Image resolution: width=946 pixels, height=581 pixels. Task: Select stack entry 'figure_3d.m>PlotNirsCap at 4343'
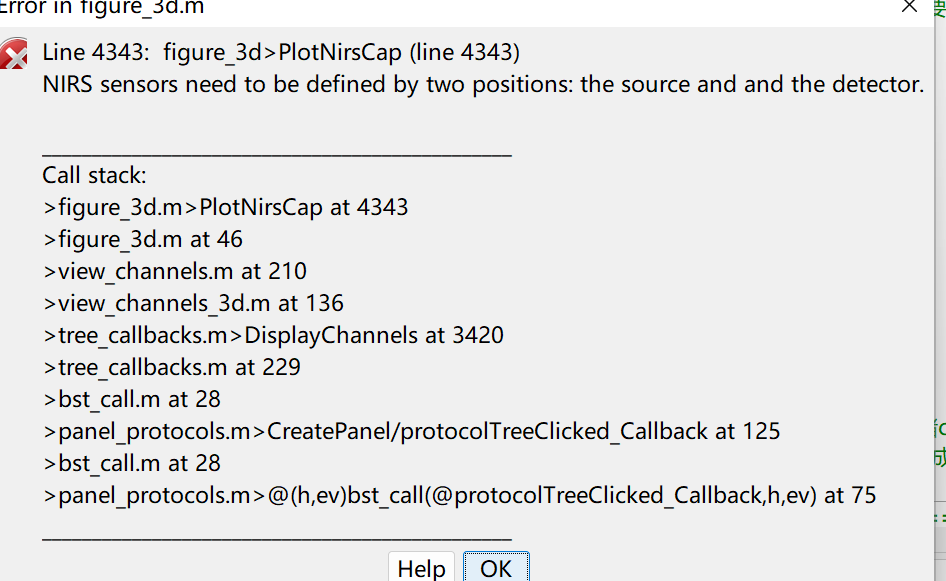(x=226, y=208)
